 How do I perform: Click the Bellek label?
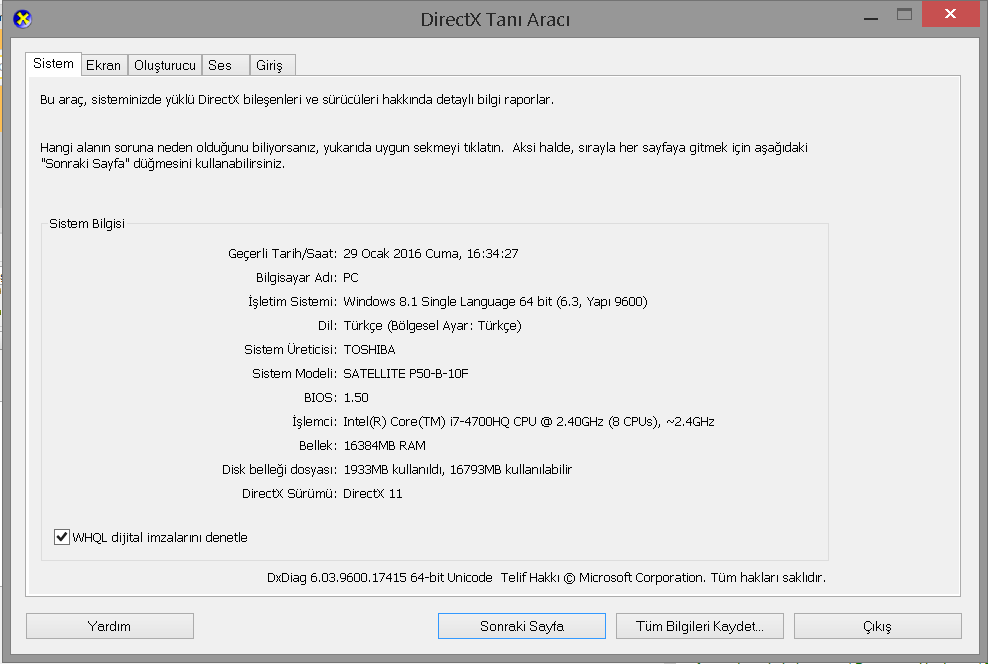click(318, 445)
